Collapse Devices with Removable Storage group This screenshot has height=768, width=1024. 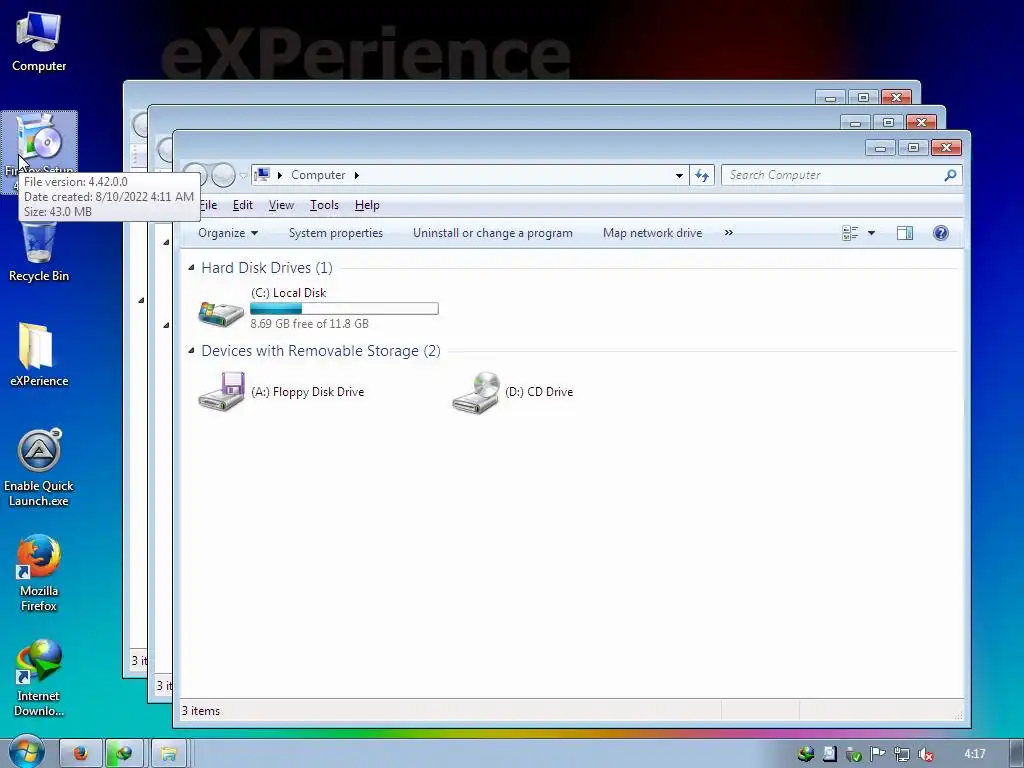[x=191, y=350]
